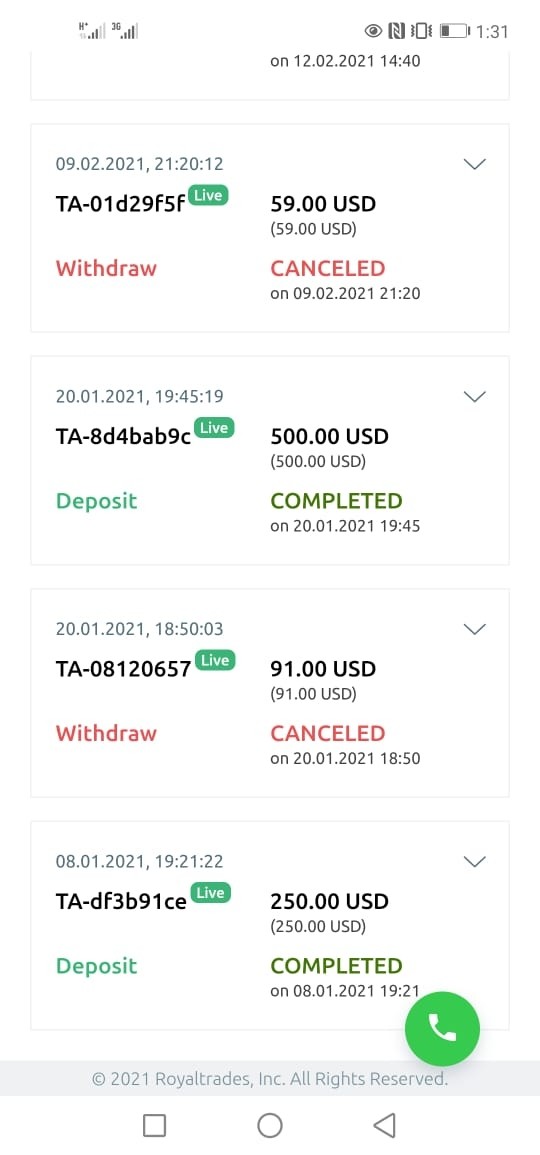The width and height of the screenshot is (540, 1155).
Task: Tap Live badge beside TA-01d29f5f
Action: (x=208, y=195)
